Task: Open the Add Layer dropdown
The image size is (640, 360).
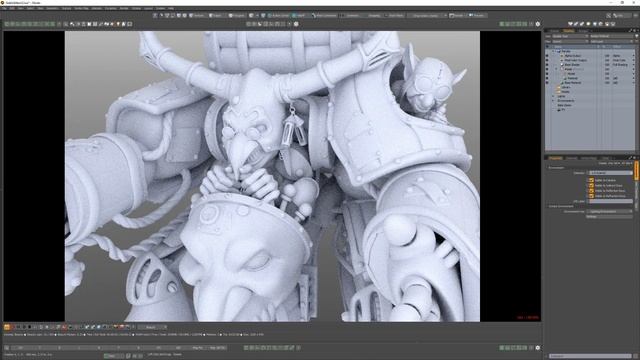Action: [611, 42]
